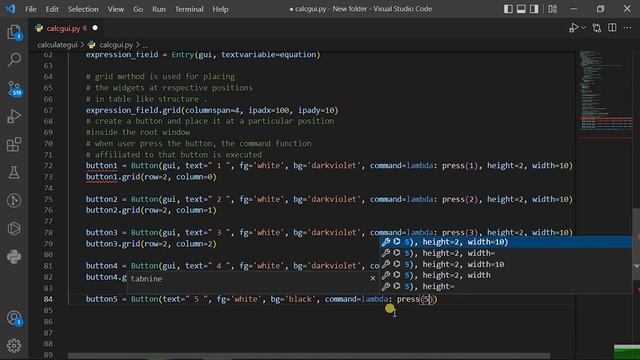The width and height of the screenshot is (640, 360).
Task: Open editor More Actions ellipsis
Action: click(x=627, y=28)
